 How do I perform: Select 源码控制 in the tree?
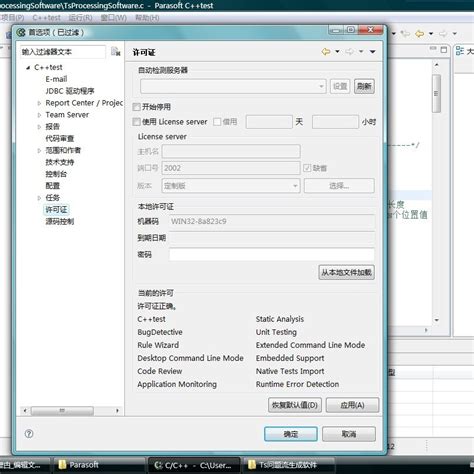[60, 222]
